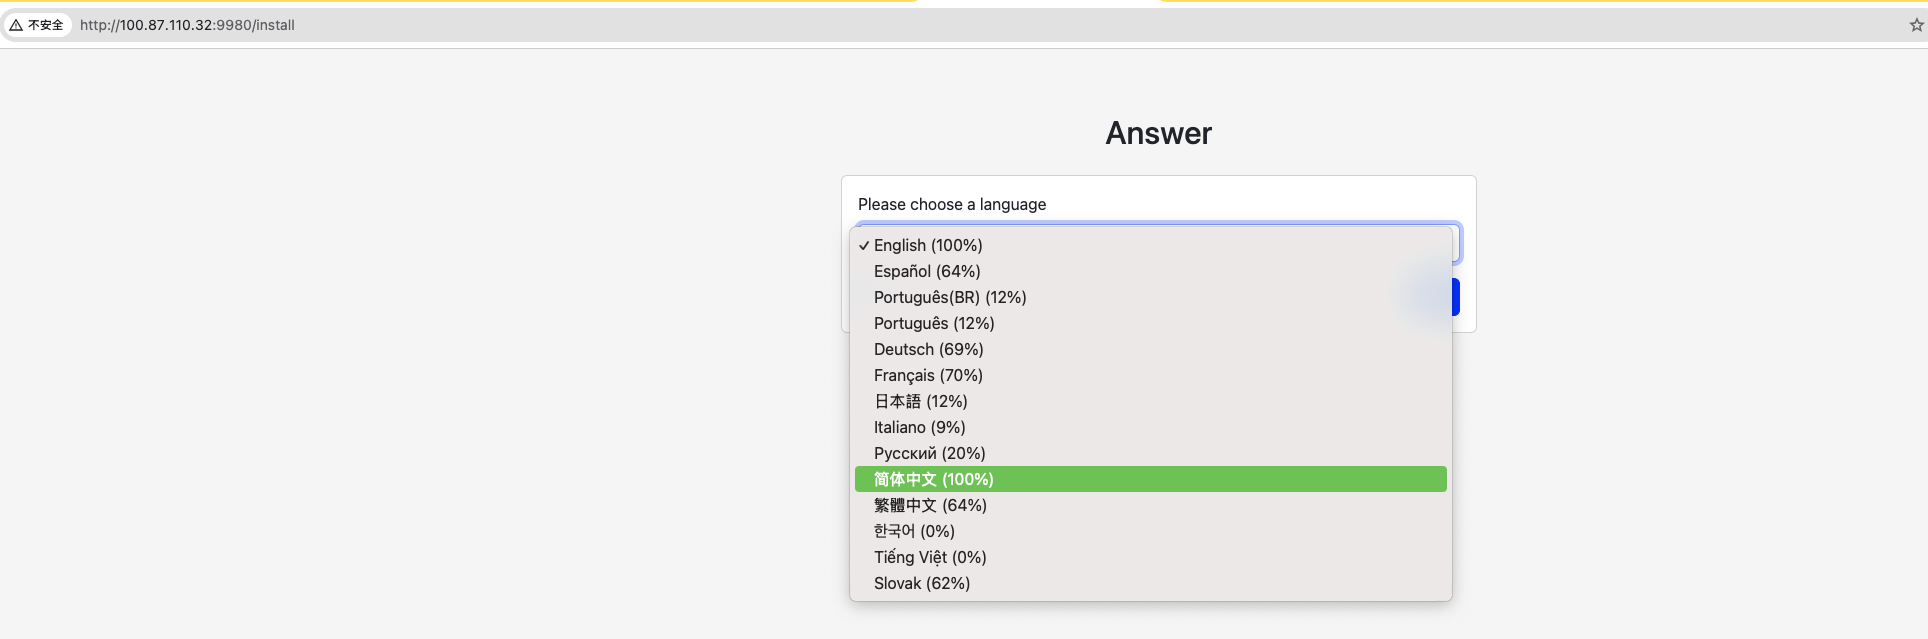
Task: Pick Português (12%) language option
Action: [x=934, y=323]
